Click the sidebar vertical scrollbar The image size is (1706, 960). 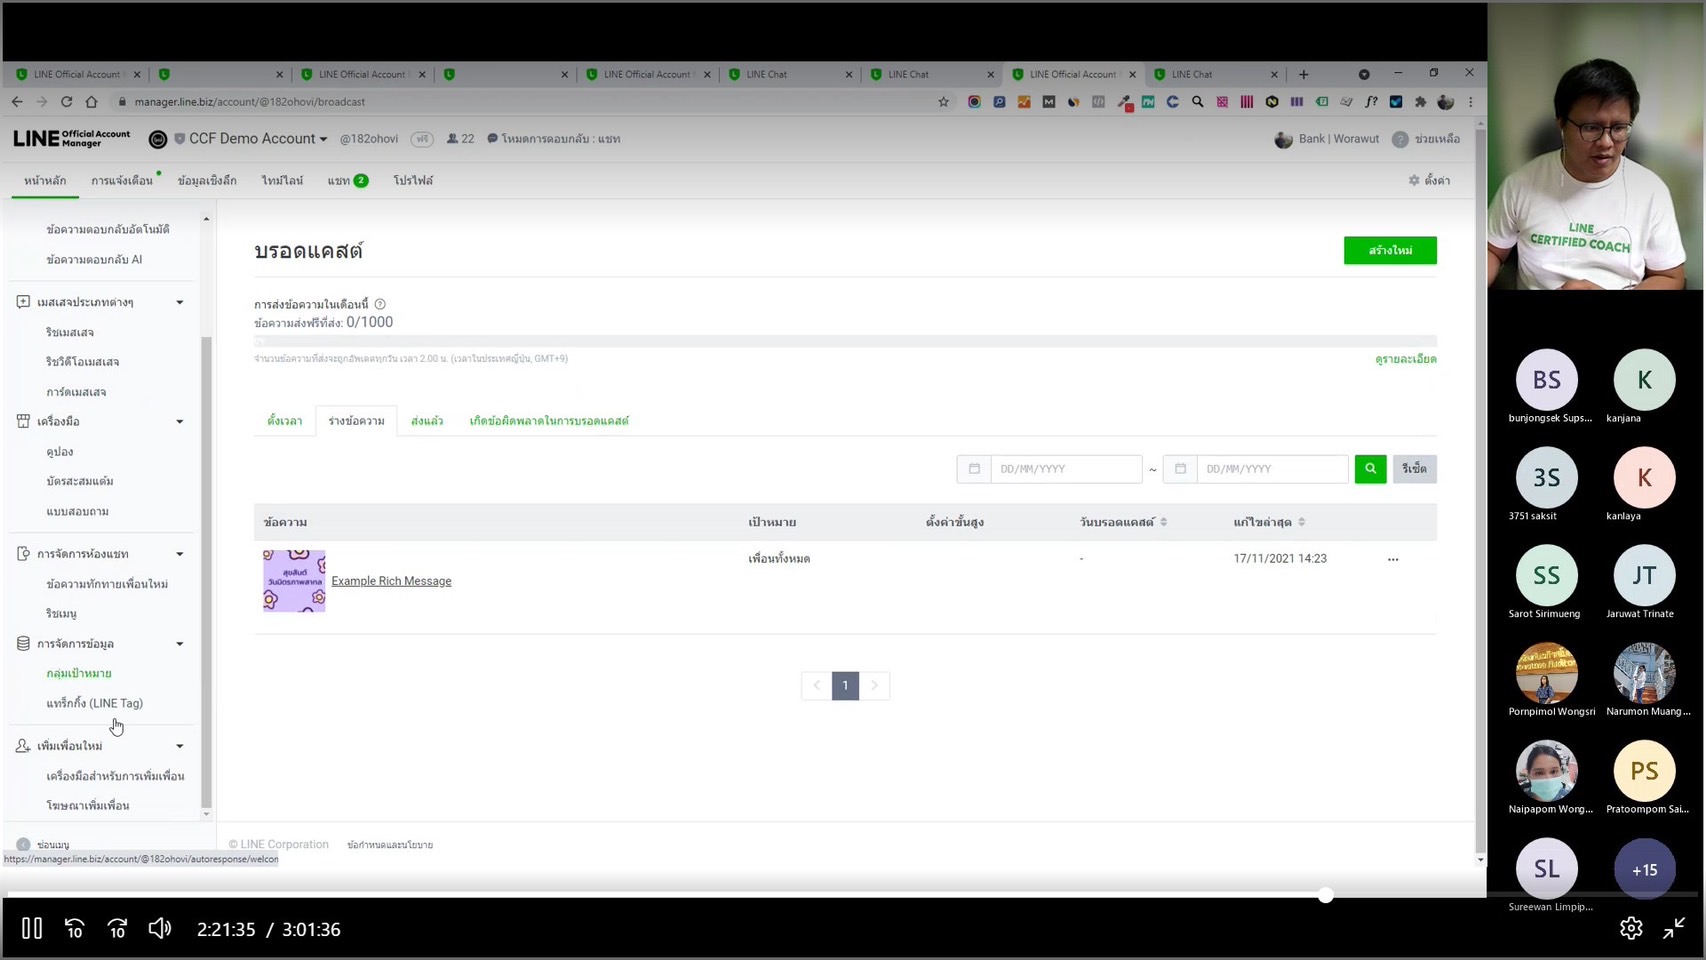pos(206,570)
